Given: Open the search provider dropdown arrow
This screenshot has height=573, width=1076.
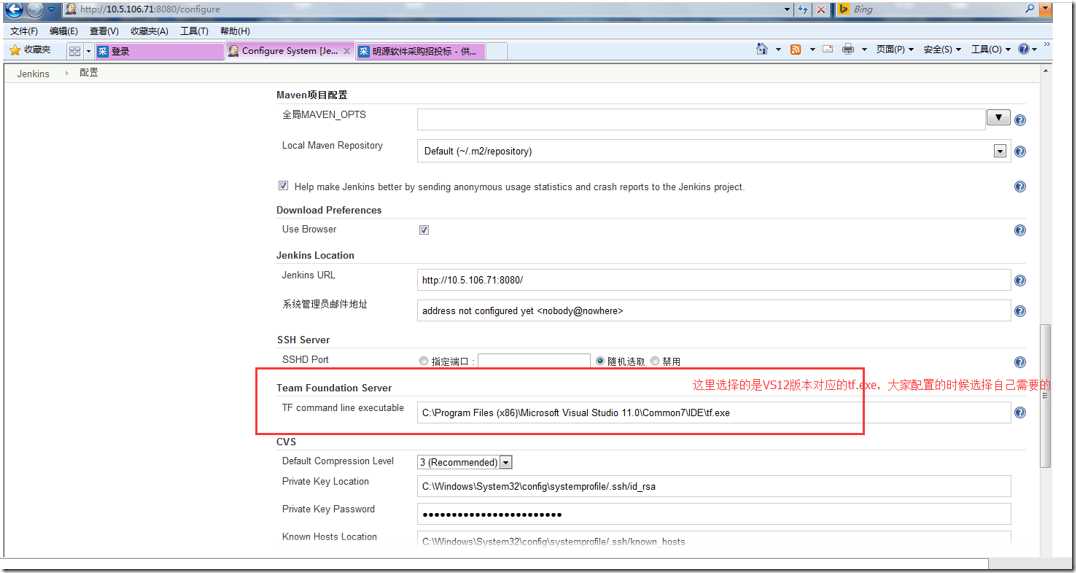Looking at the screenshot, I should coord(1044,10).
